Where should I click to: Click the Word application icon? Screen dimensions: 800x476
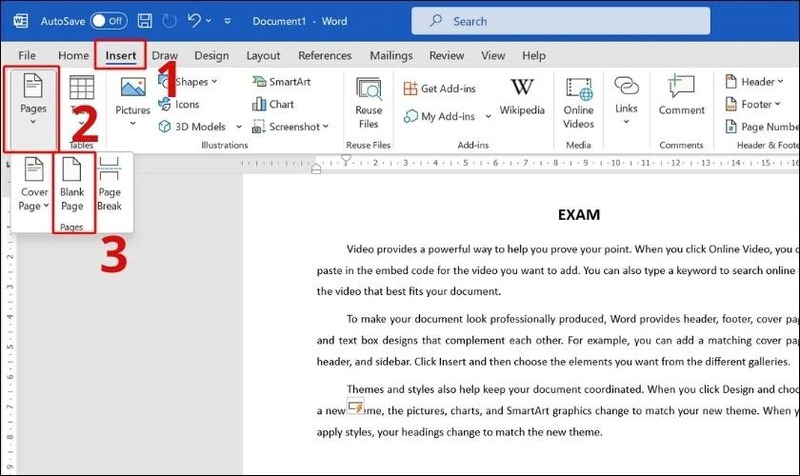pos(21,21)
